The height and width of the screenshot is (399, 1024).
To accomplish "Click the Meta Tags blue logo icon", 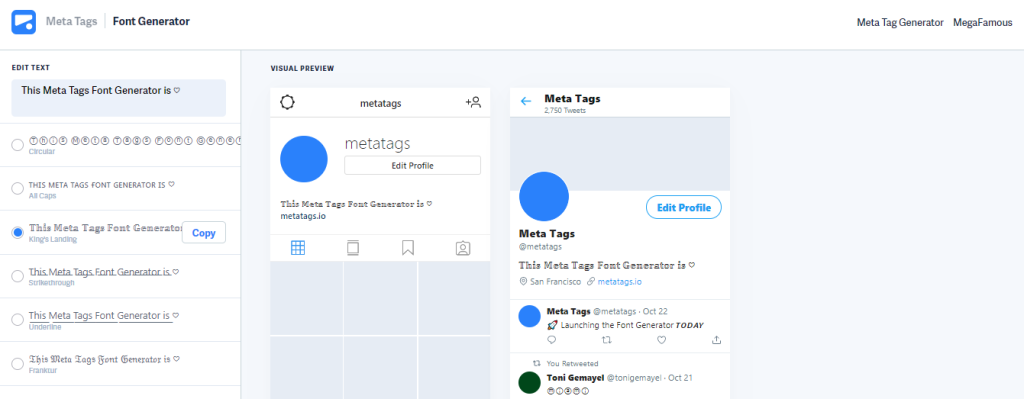I will coord(24,22).
